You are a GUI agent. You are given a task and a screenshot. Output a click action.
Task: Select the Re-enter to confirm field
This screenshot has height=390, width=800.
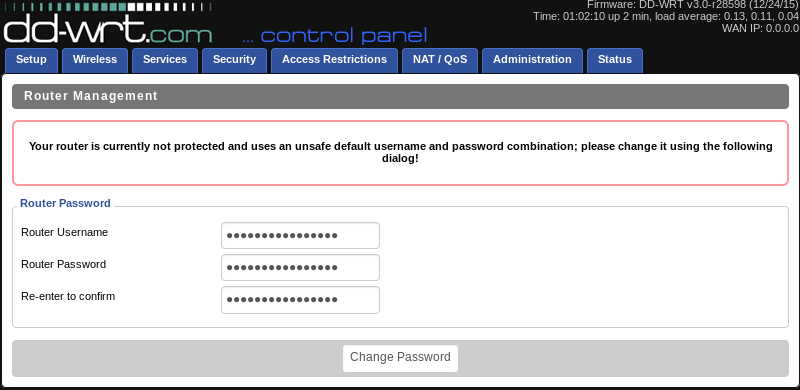(x=301, y=300)
